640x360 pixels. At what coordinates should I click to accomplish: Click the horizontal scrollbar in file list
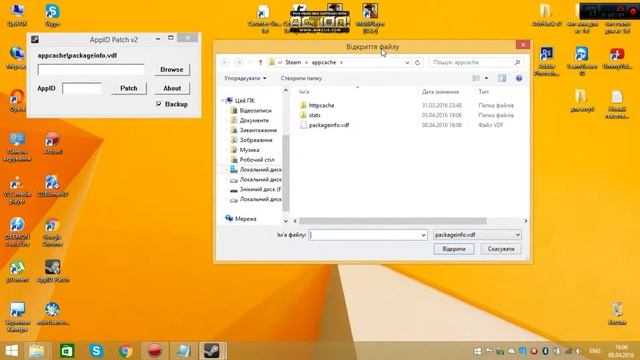393,221
